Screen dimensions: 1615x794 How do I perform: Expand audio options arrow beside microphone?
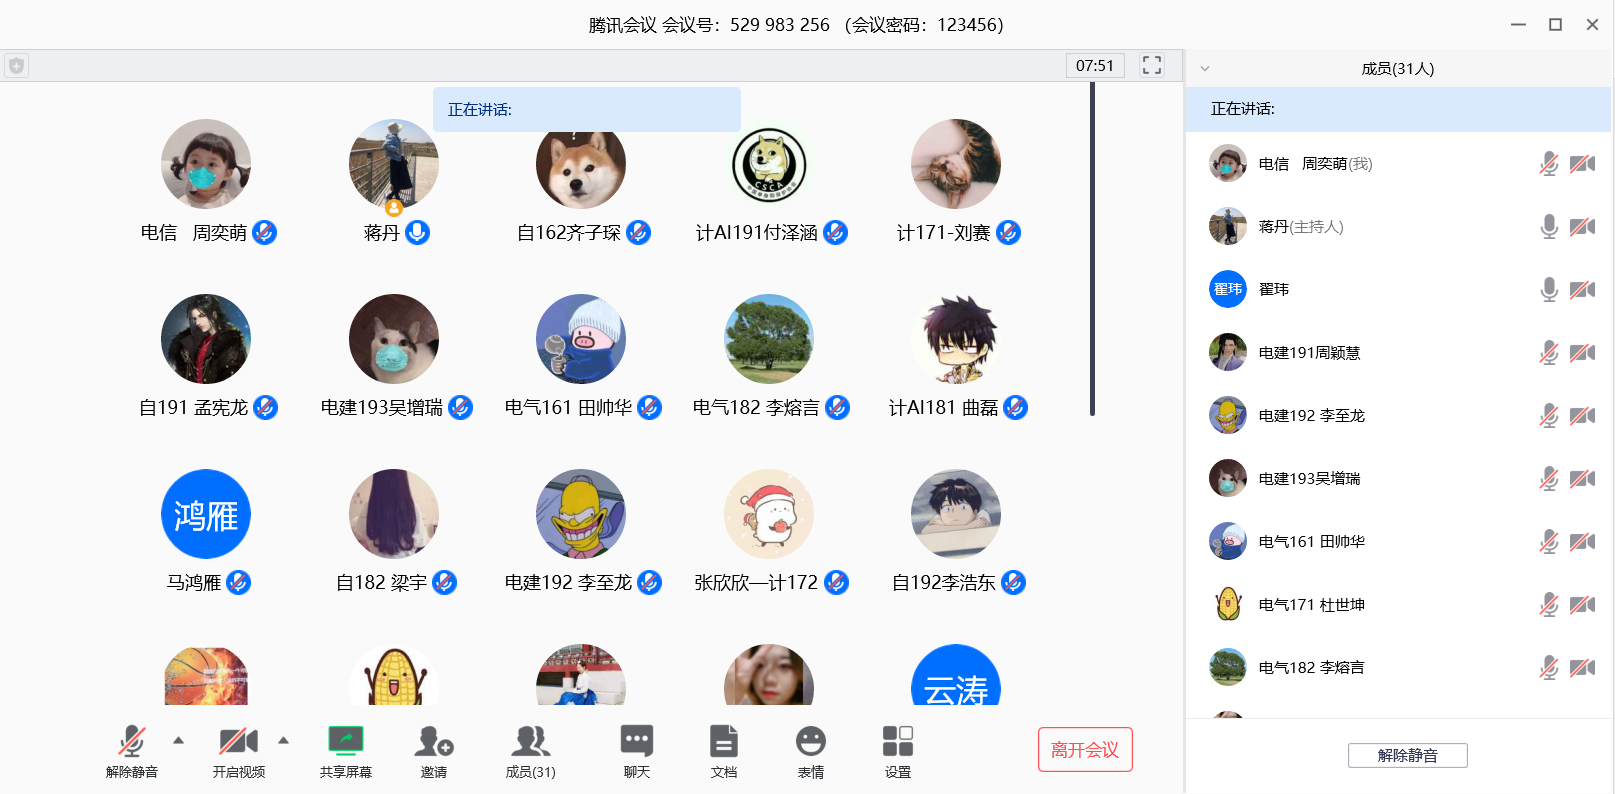coord(178,741)
